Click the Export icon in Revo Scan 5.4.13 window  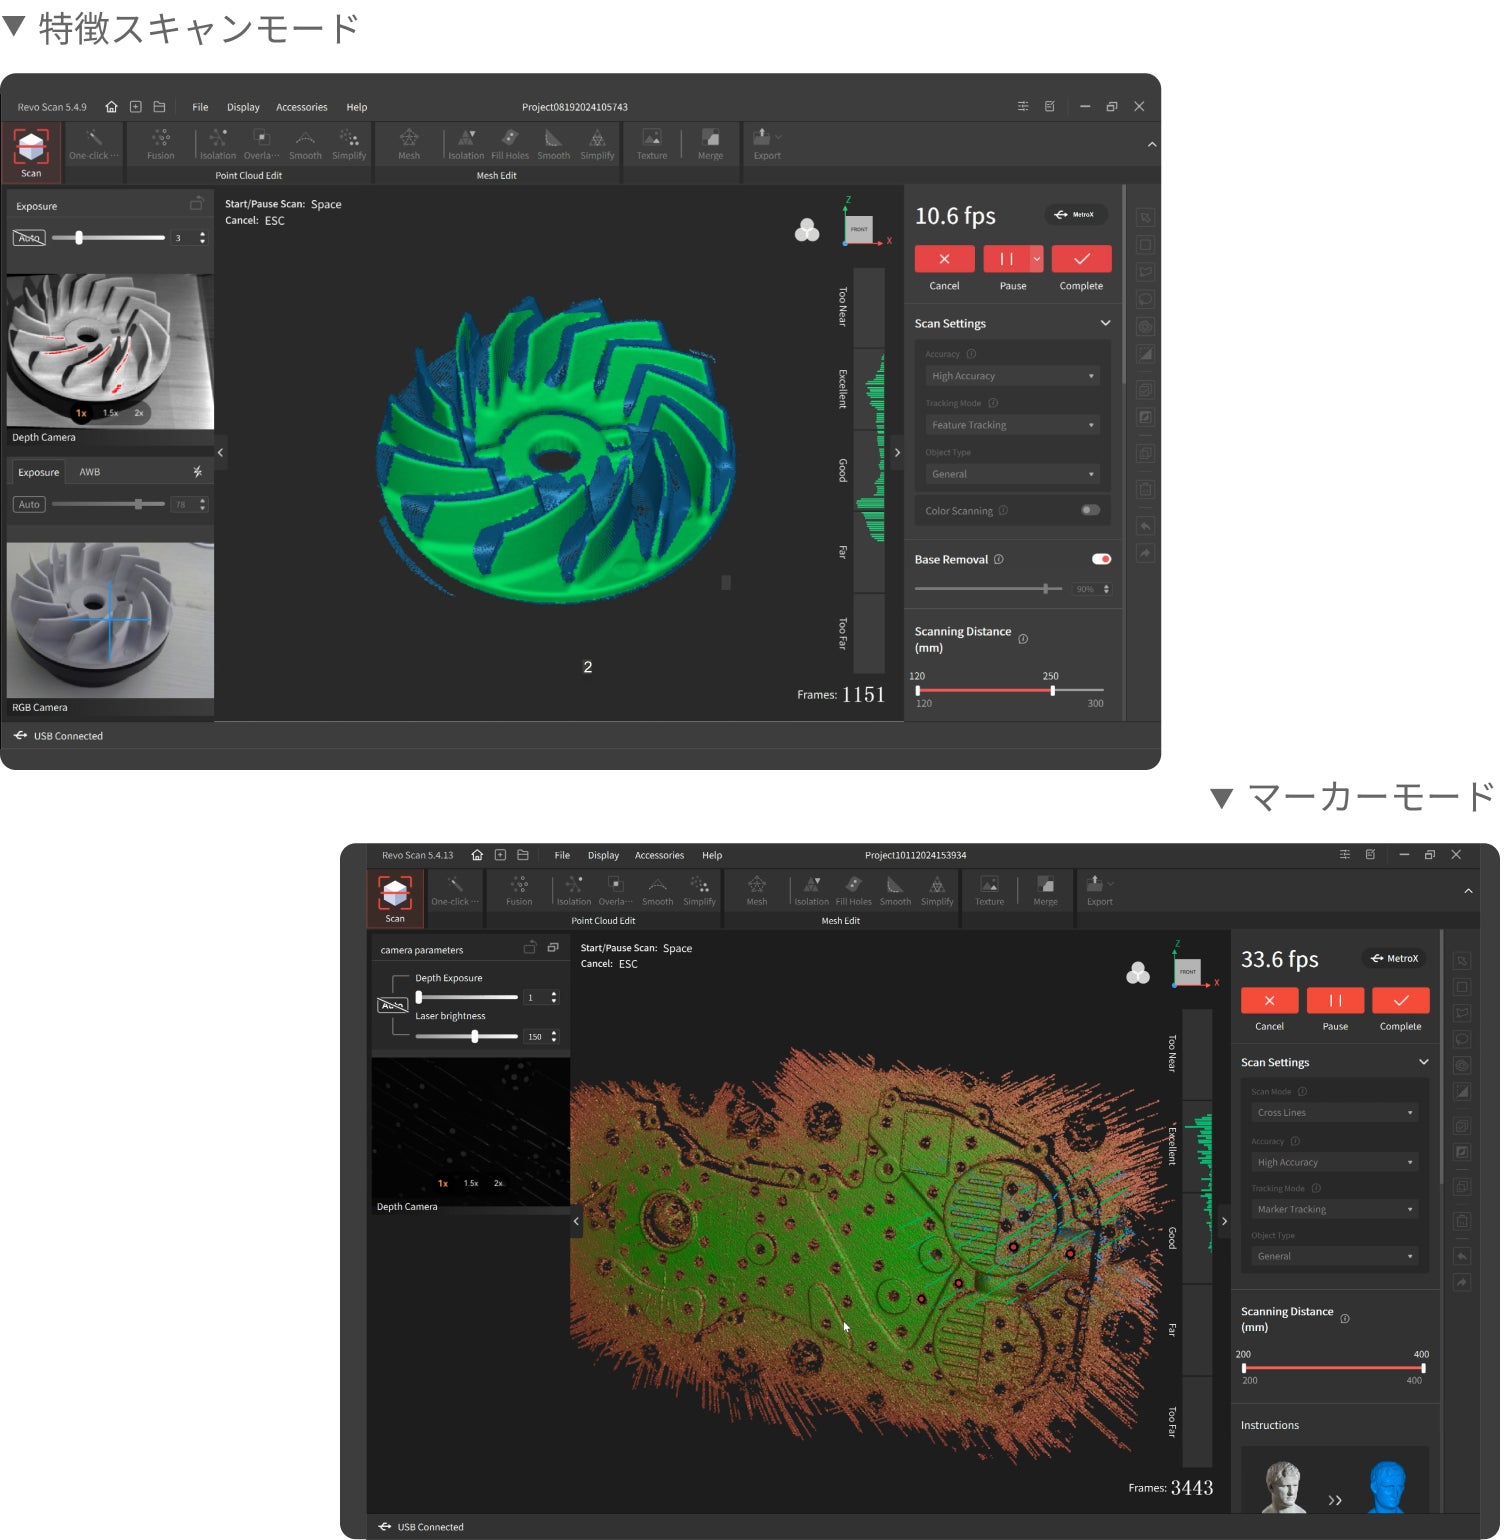(x=1098, y=888)
